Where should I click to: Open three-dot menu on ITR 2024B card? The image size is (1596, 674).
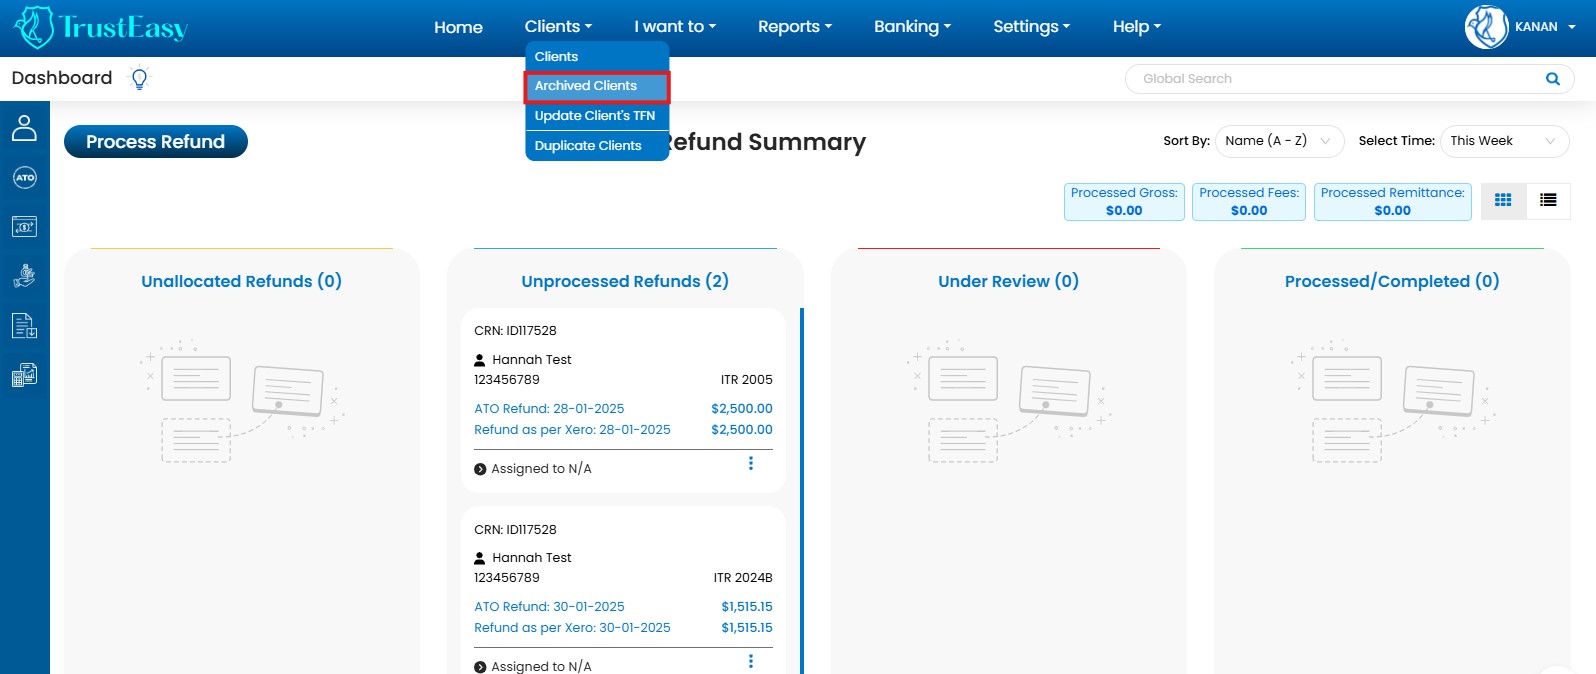click(x=751, y=662)
